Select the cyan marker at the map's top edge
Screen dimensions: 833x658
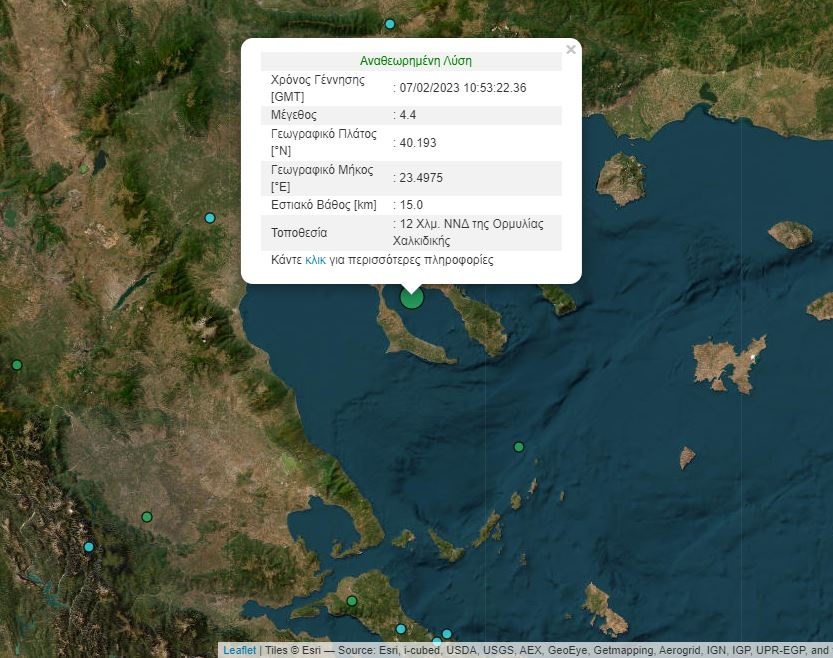click(390, 24)
